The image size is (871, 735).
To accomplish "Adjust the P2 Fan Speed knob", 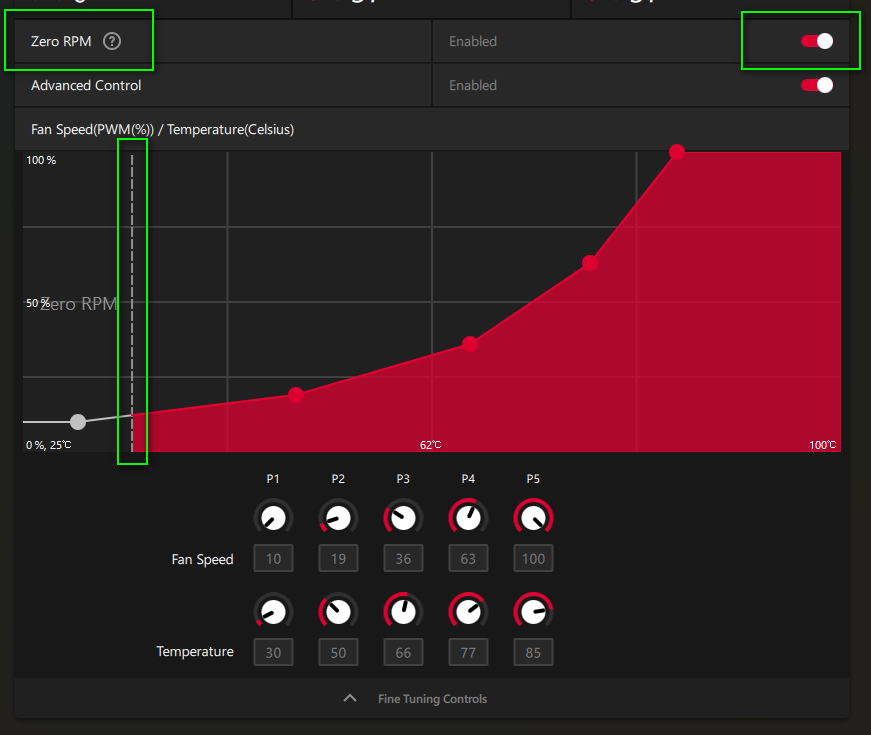I will [x=338, y=518].
